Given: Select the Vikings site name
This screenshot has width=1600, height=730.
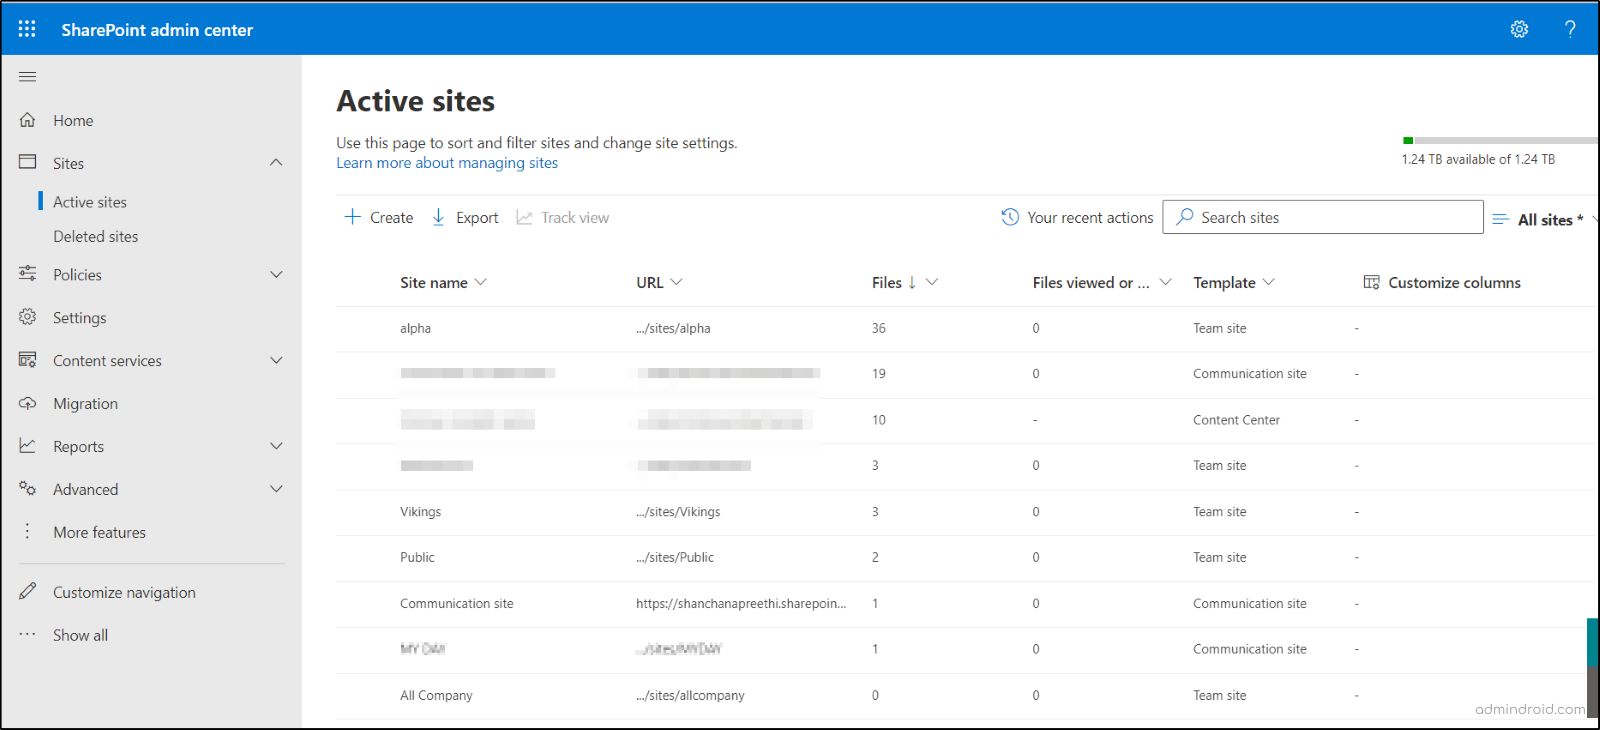Looking at the screenshot, I should [420, 512].
